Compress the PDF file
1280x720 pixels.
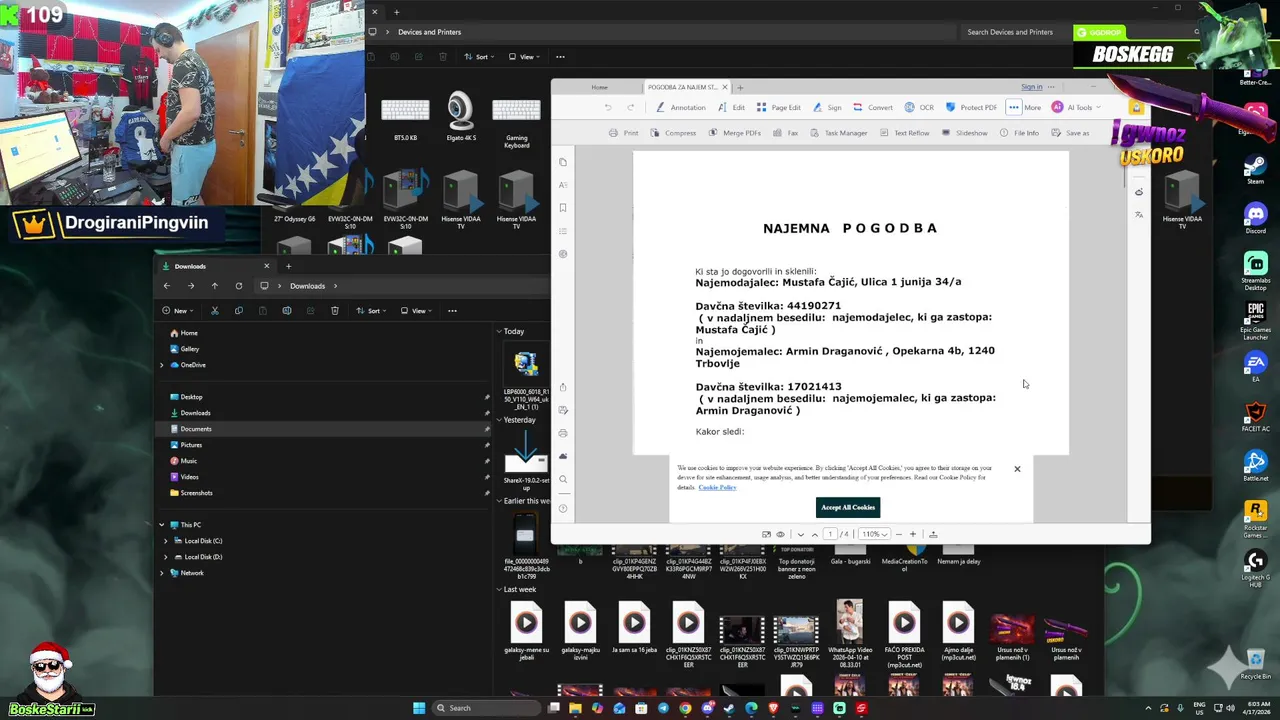[x=673, y=133]
